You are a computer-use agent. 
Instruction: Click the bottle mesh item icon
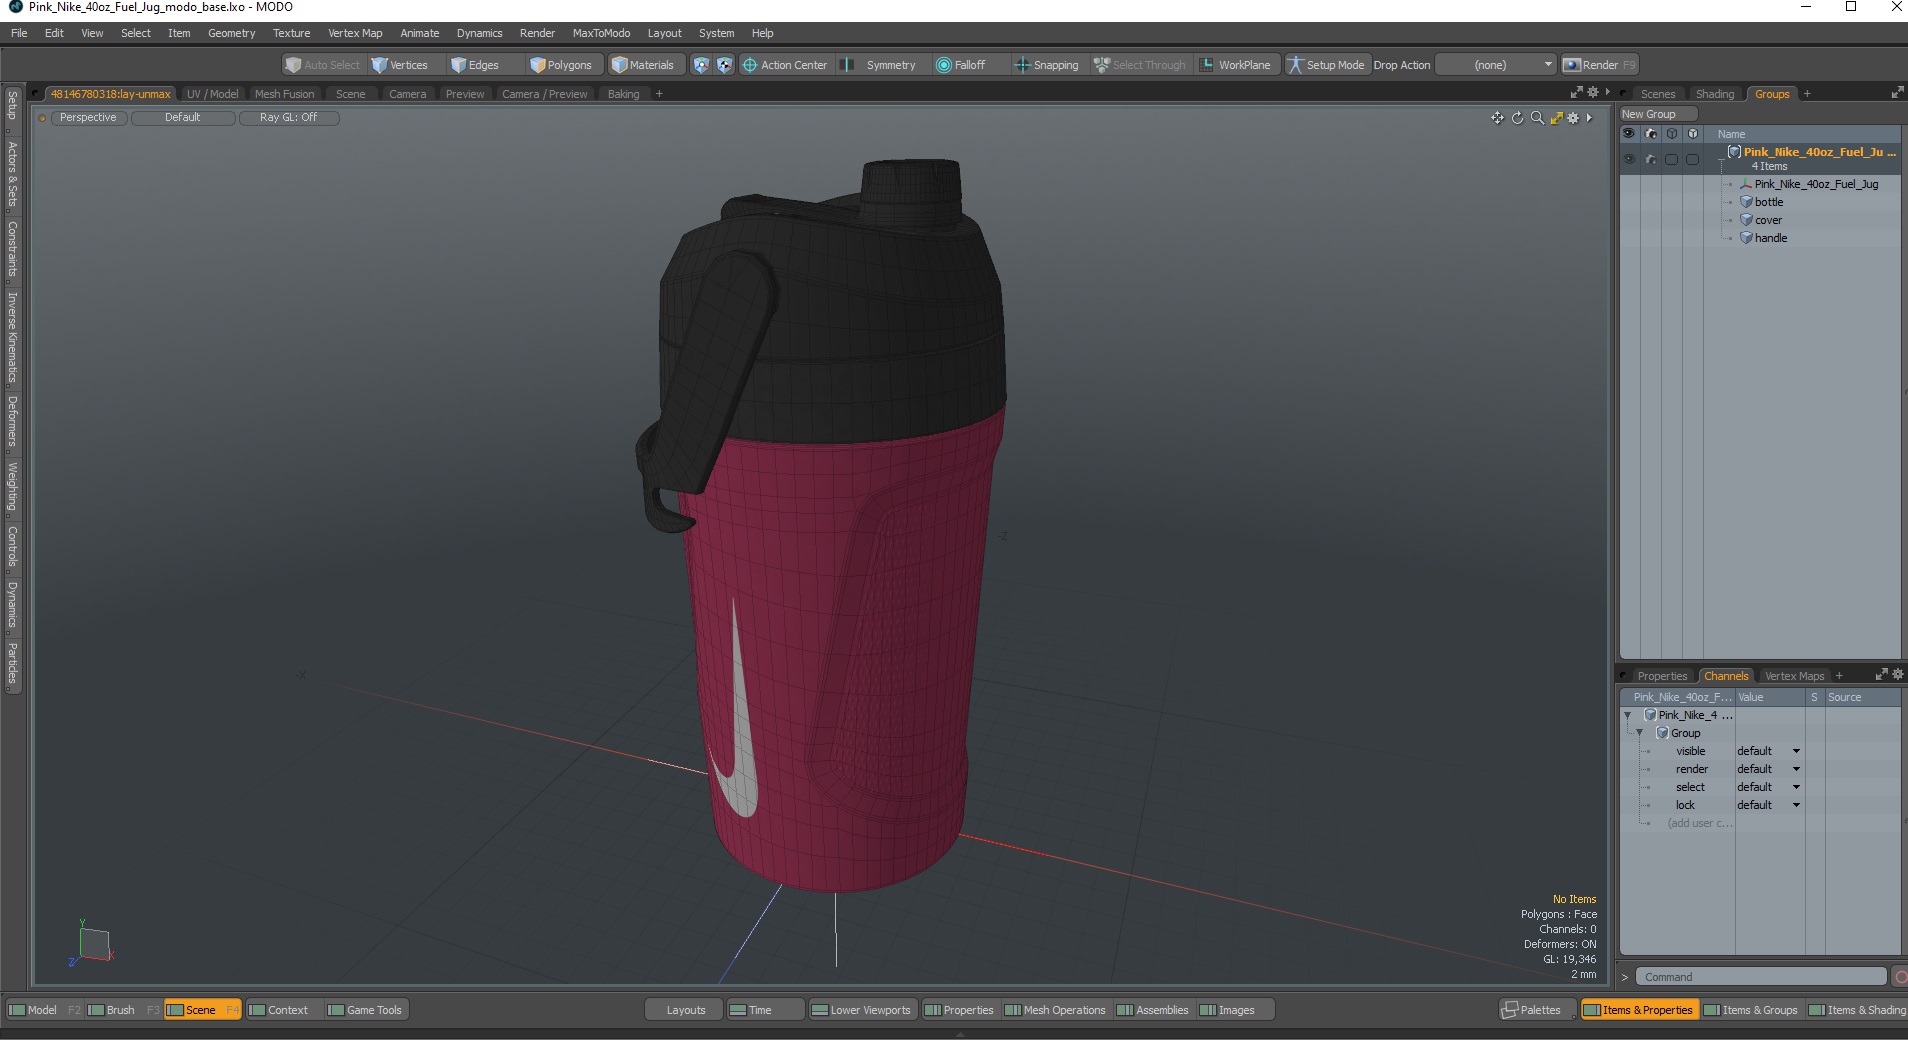[1746, 202]
